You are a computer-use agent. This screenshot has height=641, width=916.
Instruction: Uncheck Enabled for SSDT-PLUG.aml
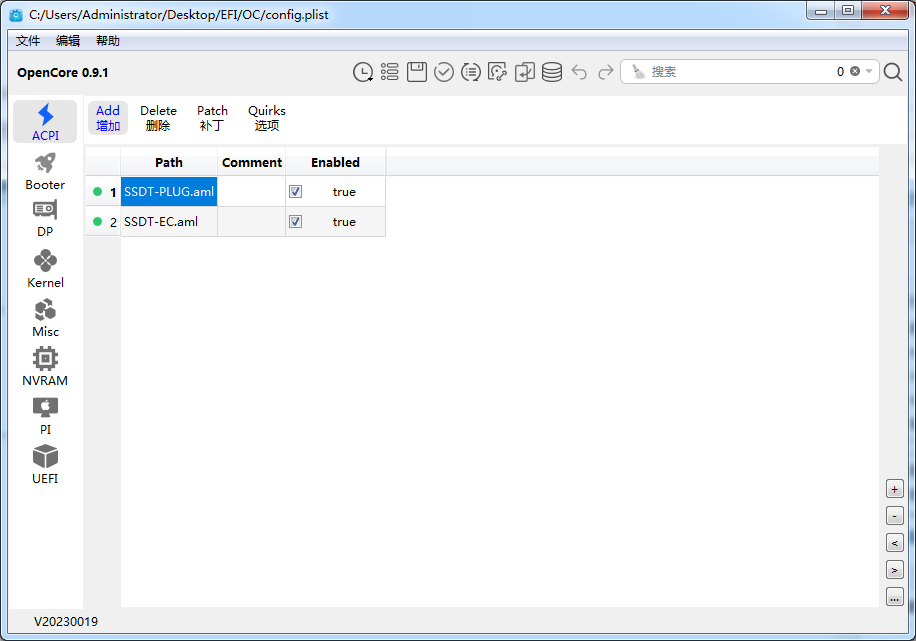point(296,192)
